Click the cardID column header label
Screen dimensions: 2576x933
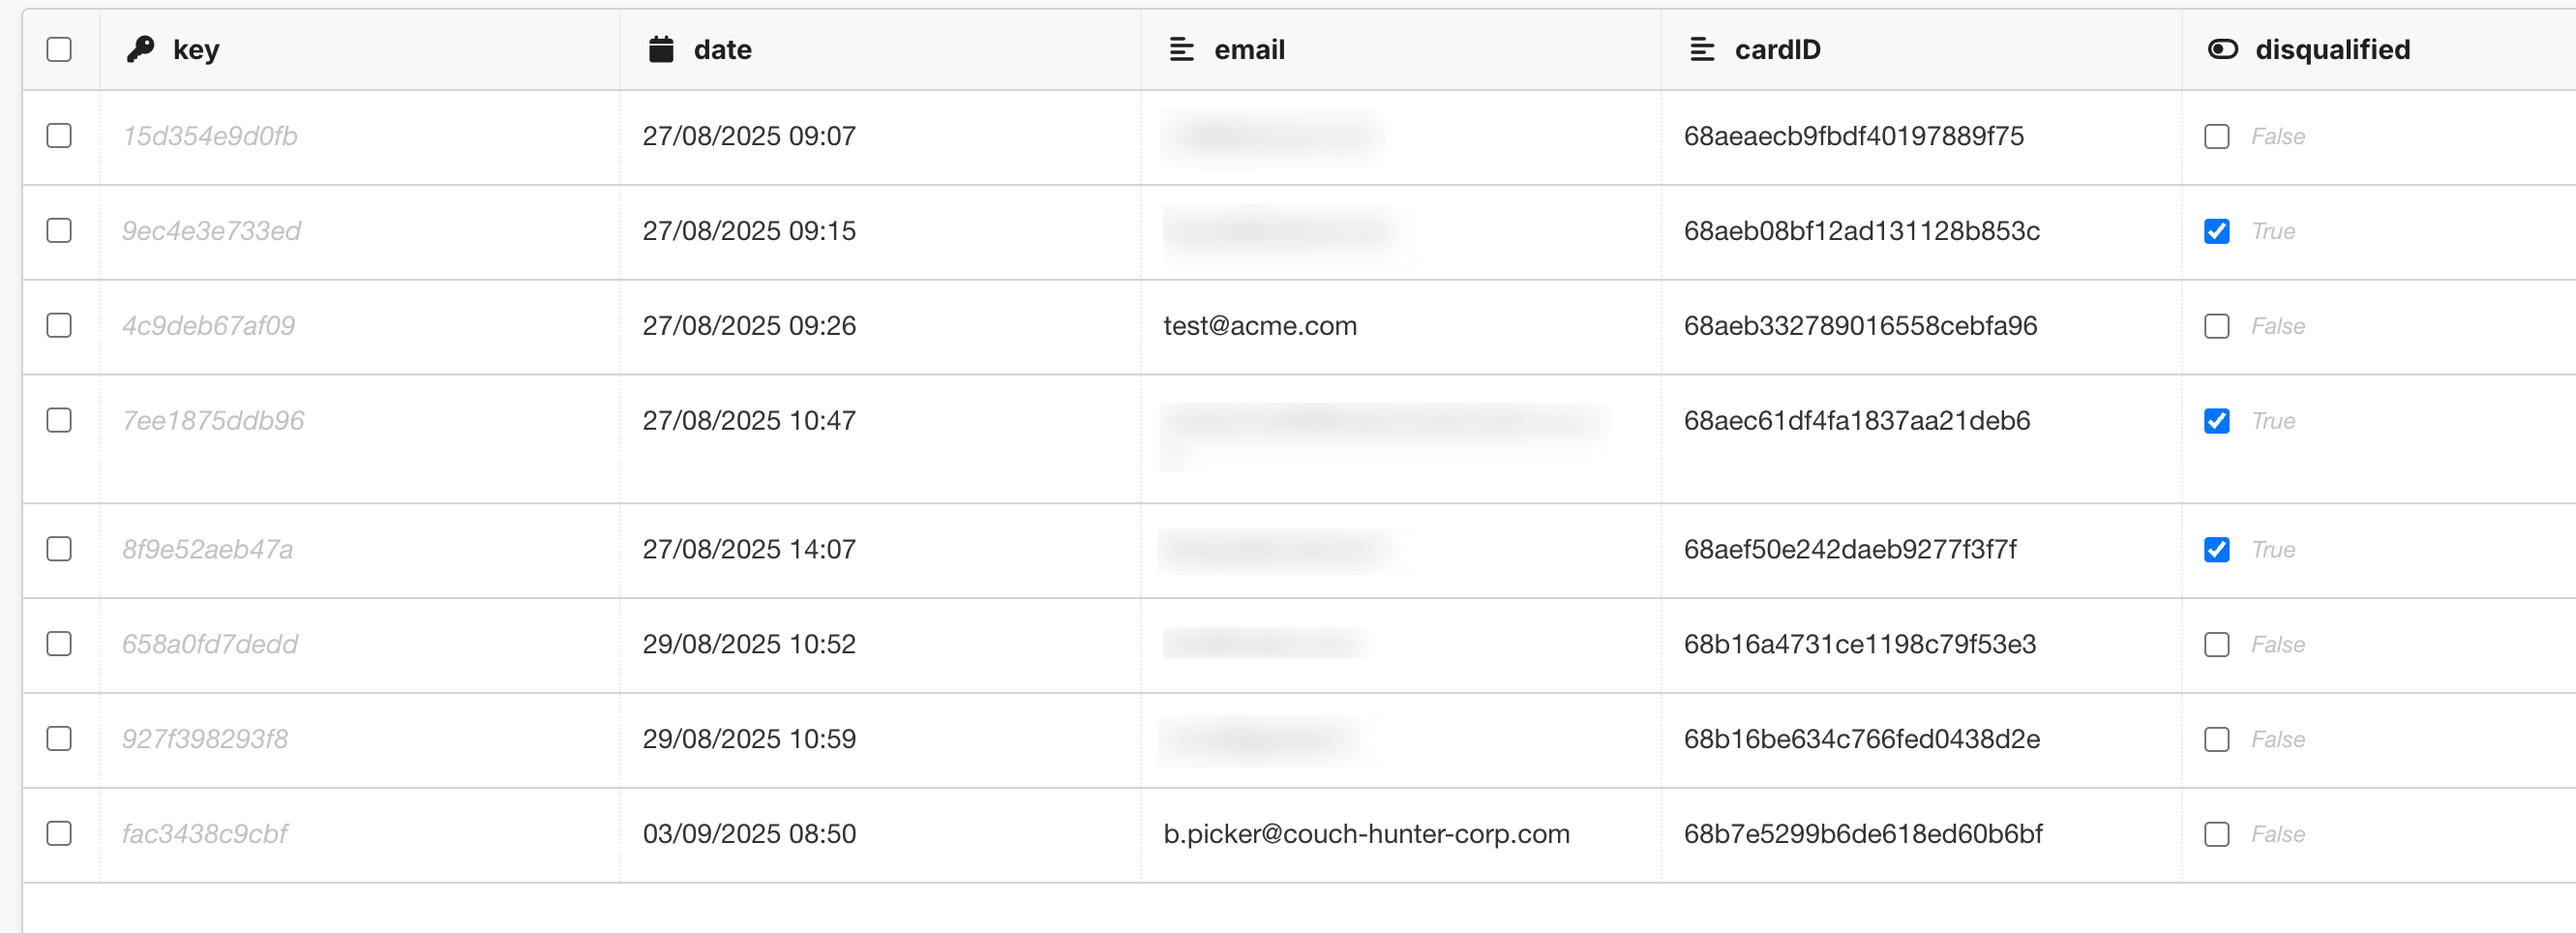(x=1777, y=49)
